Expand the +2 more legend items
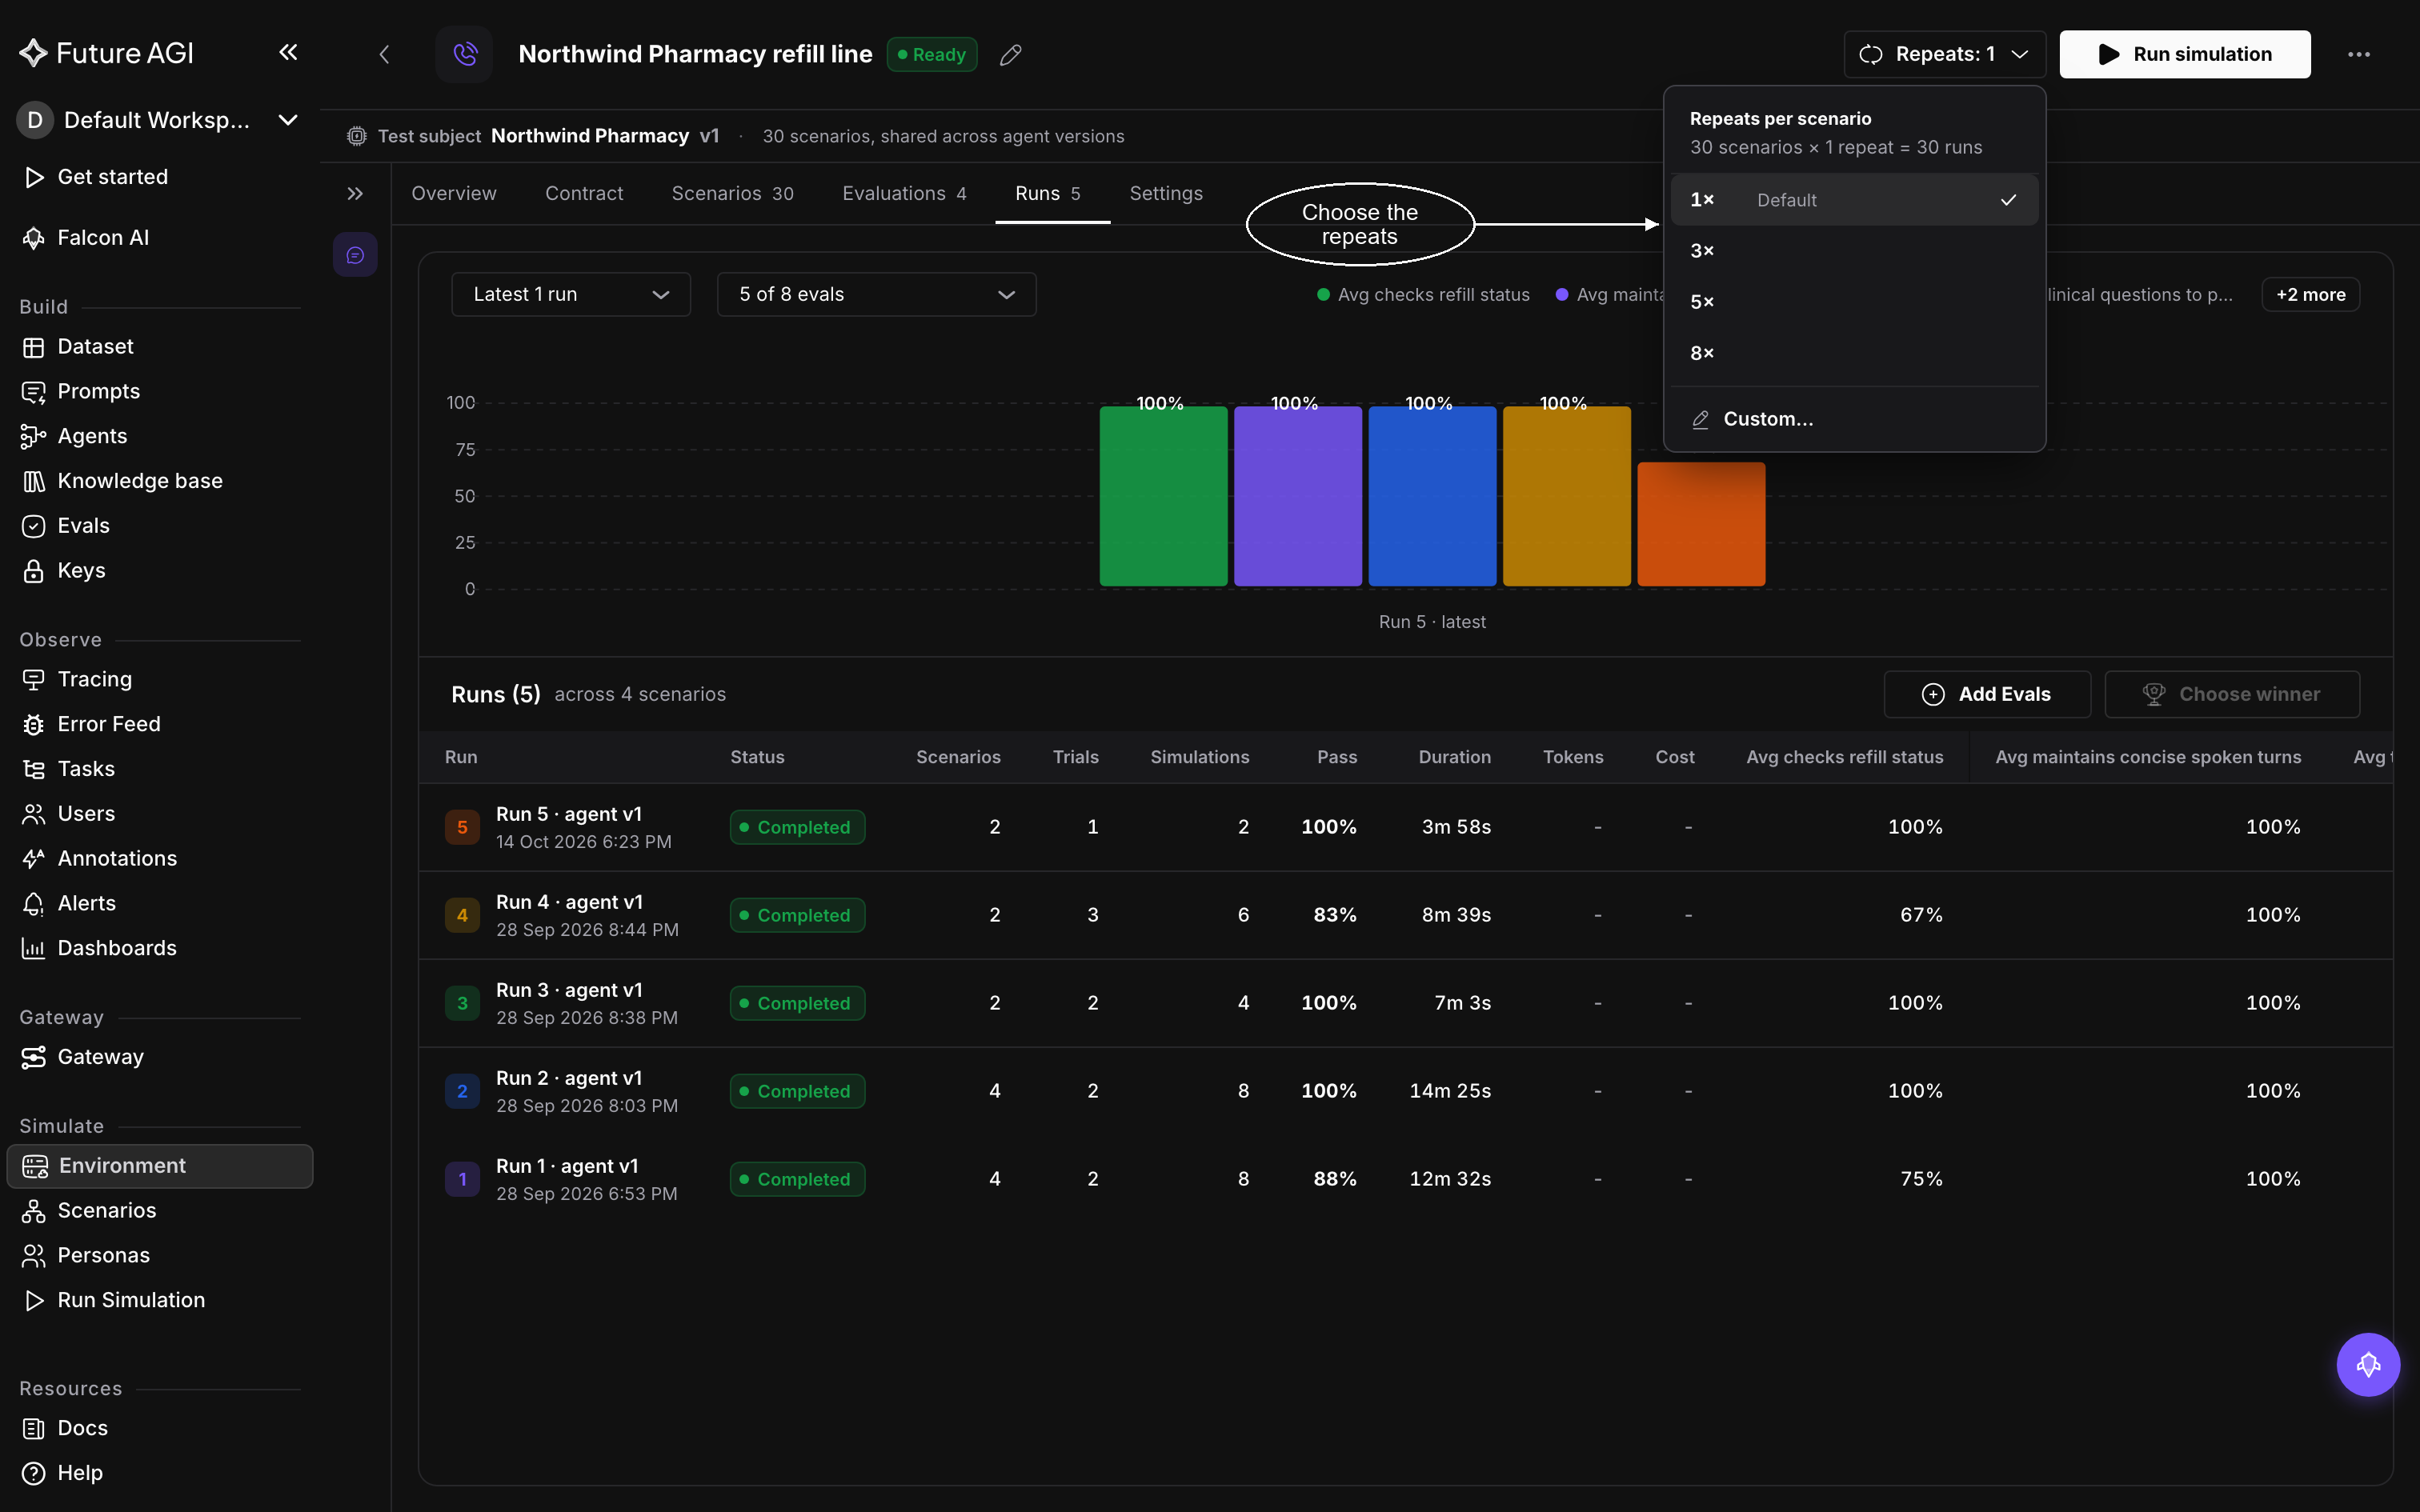The height and width of the screenshot is (1512, 2420). [x=2310, y=294]
